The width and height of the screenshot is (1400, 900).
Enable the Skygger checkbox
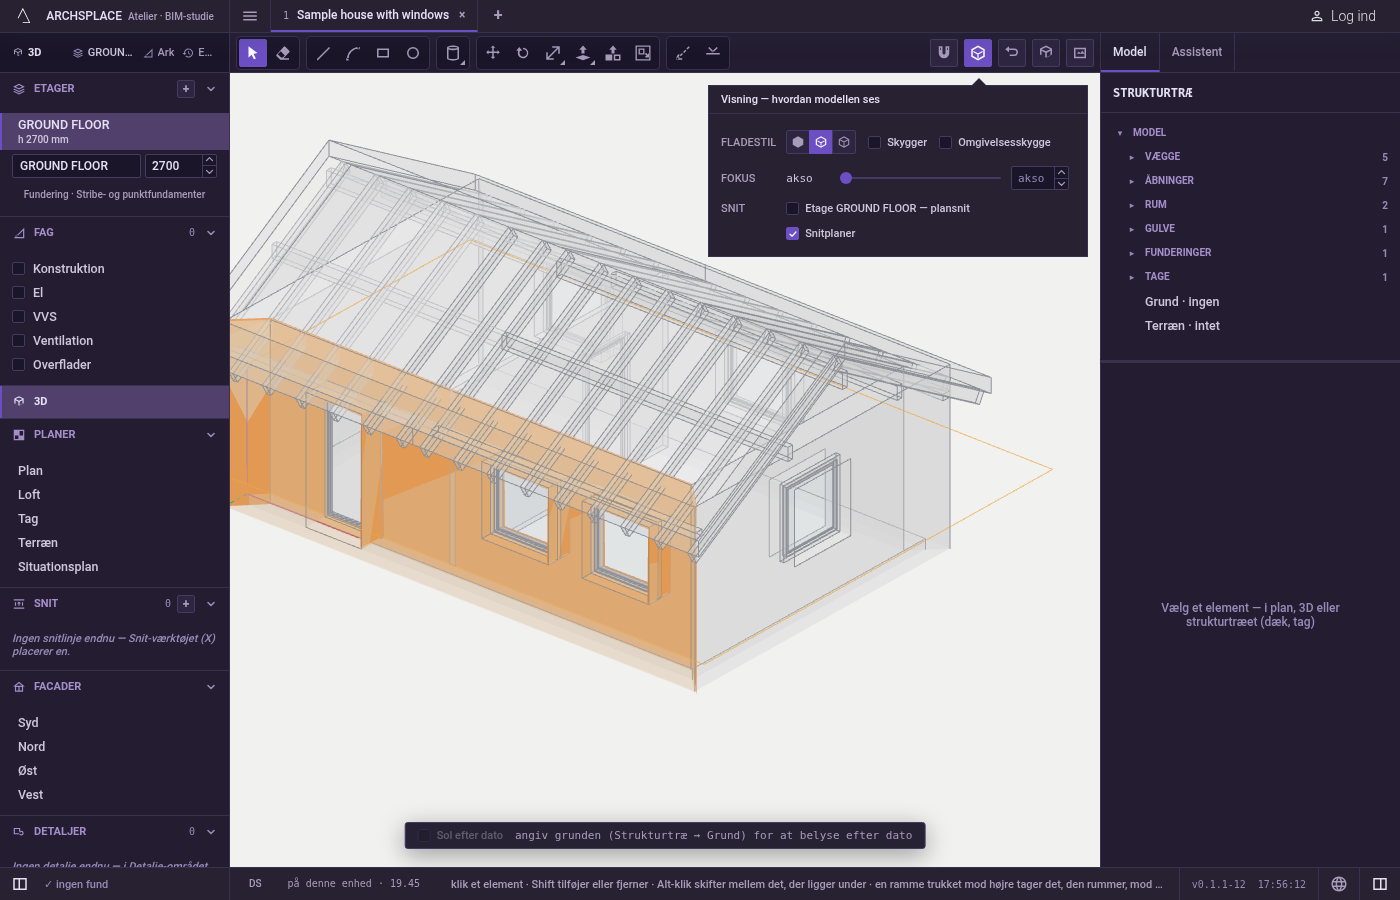(875, 142)
